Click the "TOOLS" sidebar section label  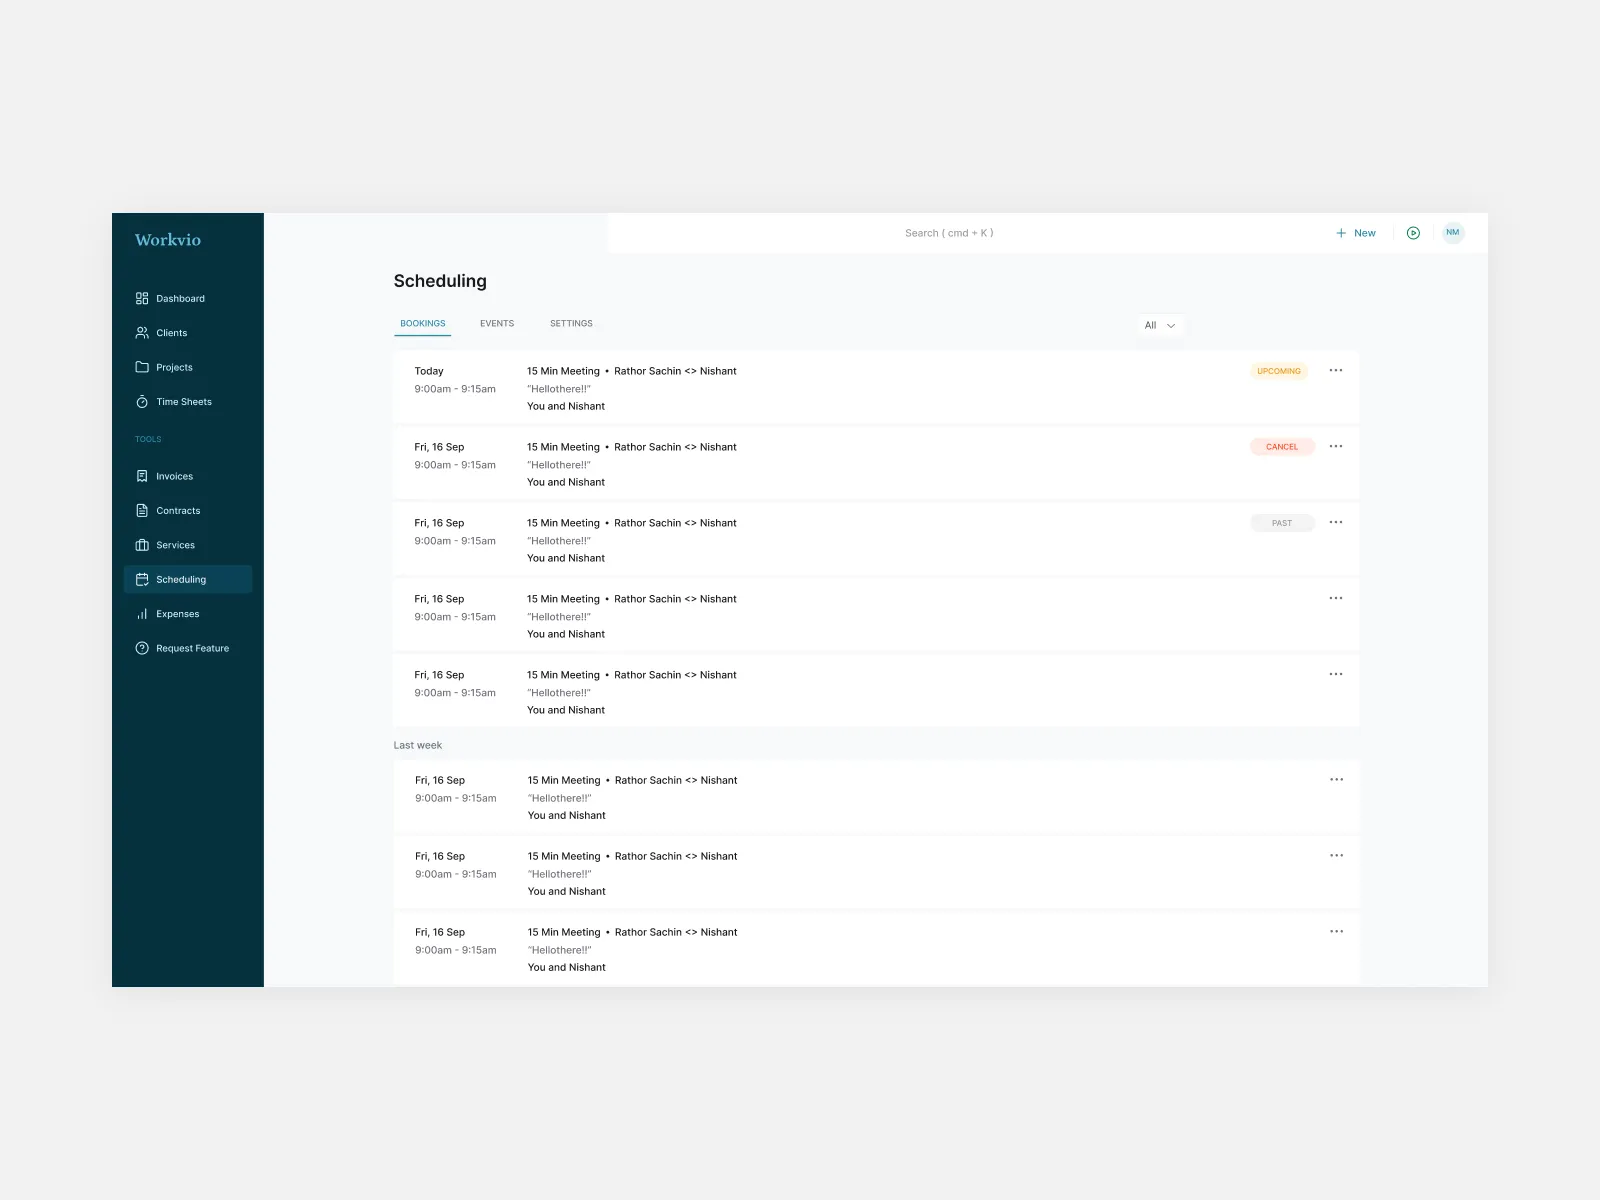(x=148, y=439)
